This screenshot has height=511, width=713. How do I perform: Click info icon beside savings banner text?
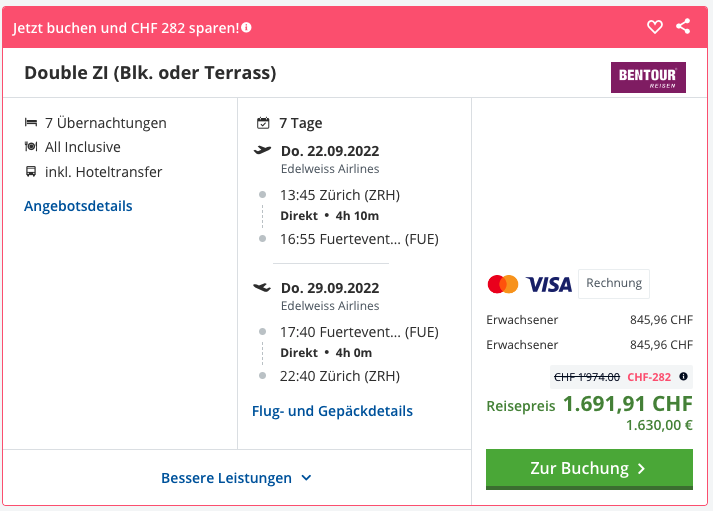point(246,27)
